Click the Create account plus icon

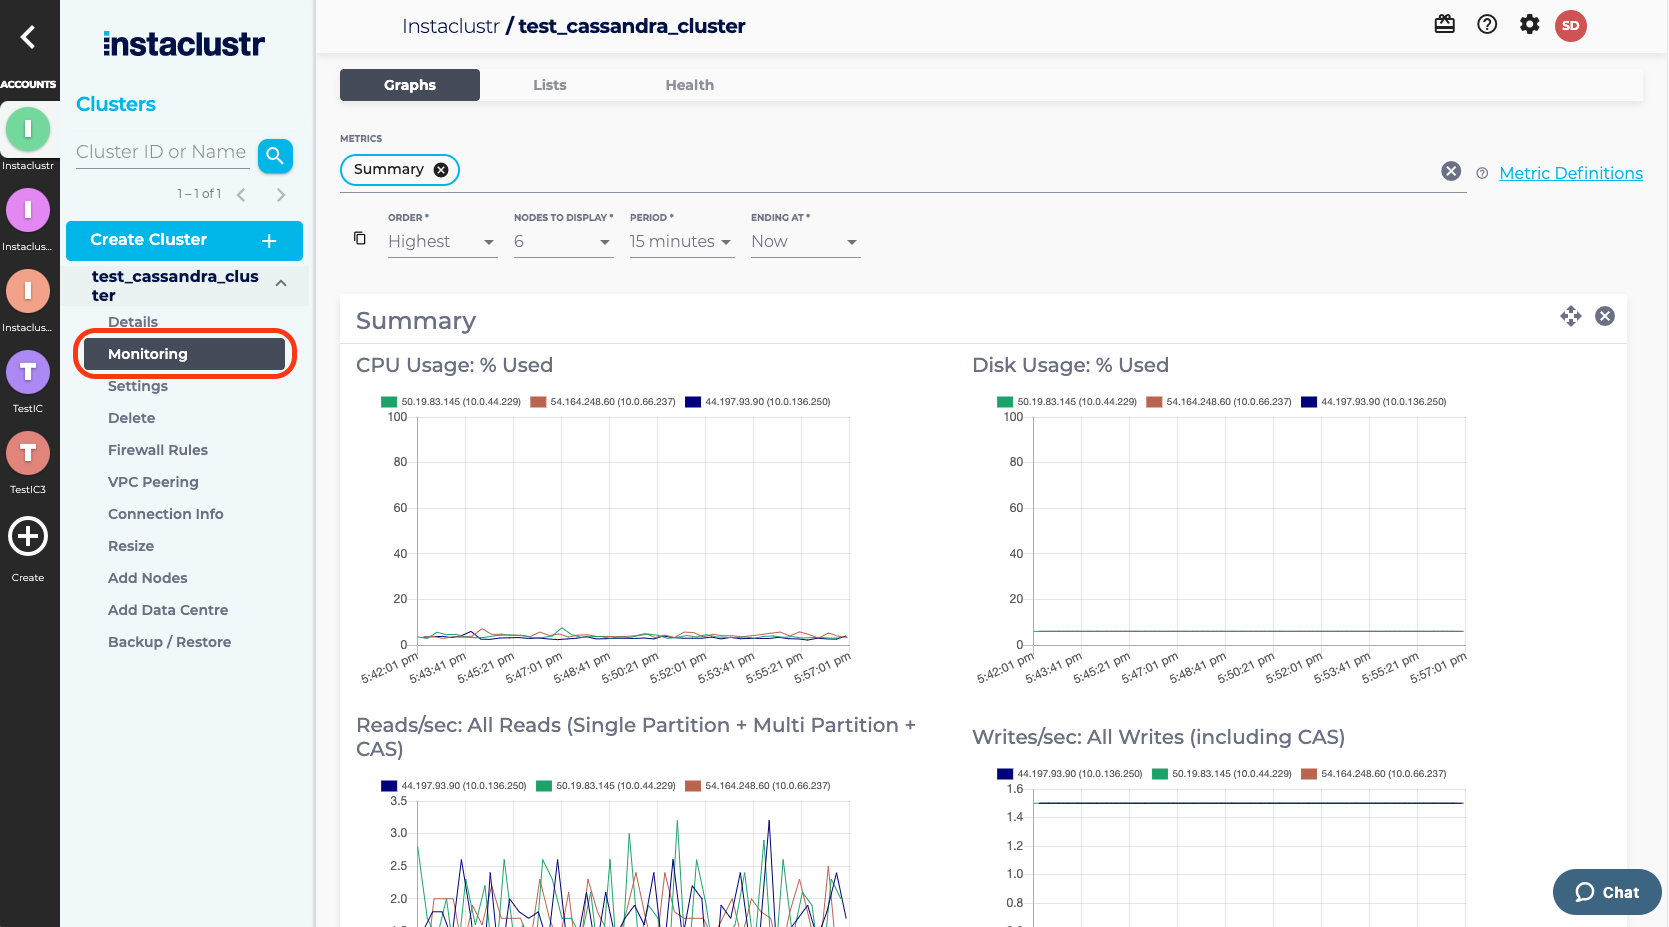pos(28,537)
